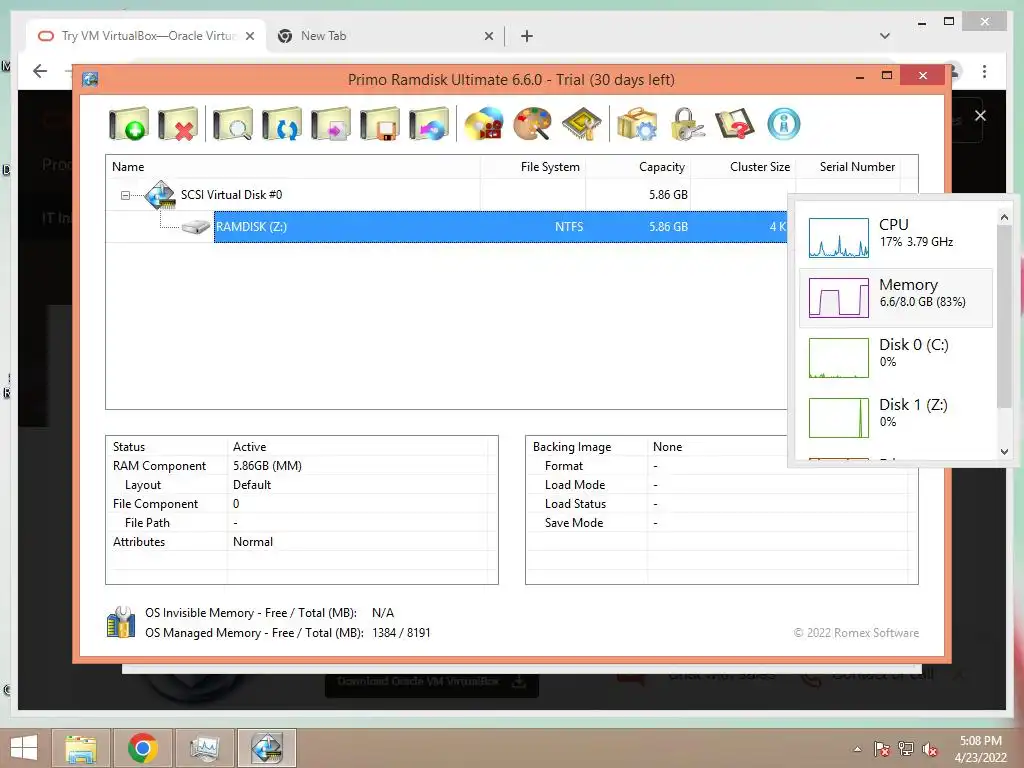Open the Action Center flag tray icon
The height and width of the screenshot is (768, 1024).
882,749
